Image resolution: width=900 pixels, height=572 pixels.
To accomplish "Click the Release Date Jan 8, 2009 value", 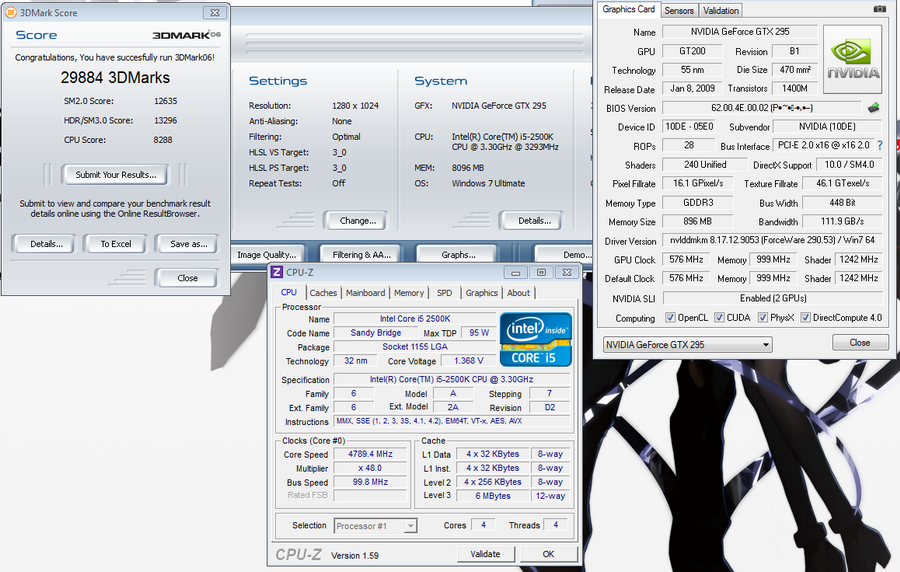I will [692, 88].
